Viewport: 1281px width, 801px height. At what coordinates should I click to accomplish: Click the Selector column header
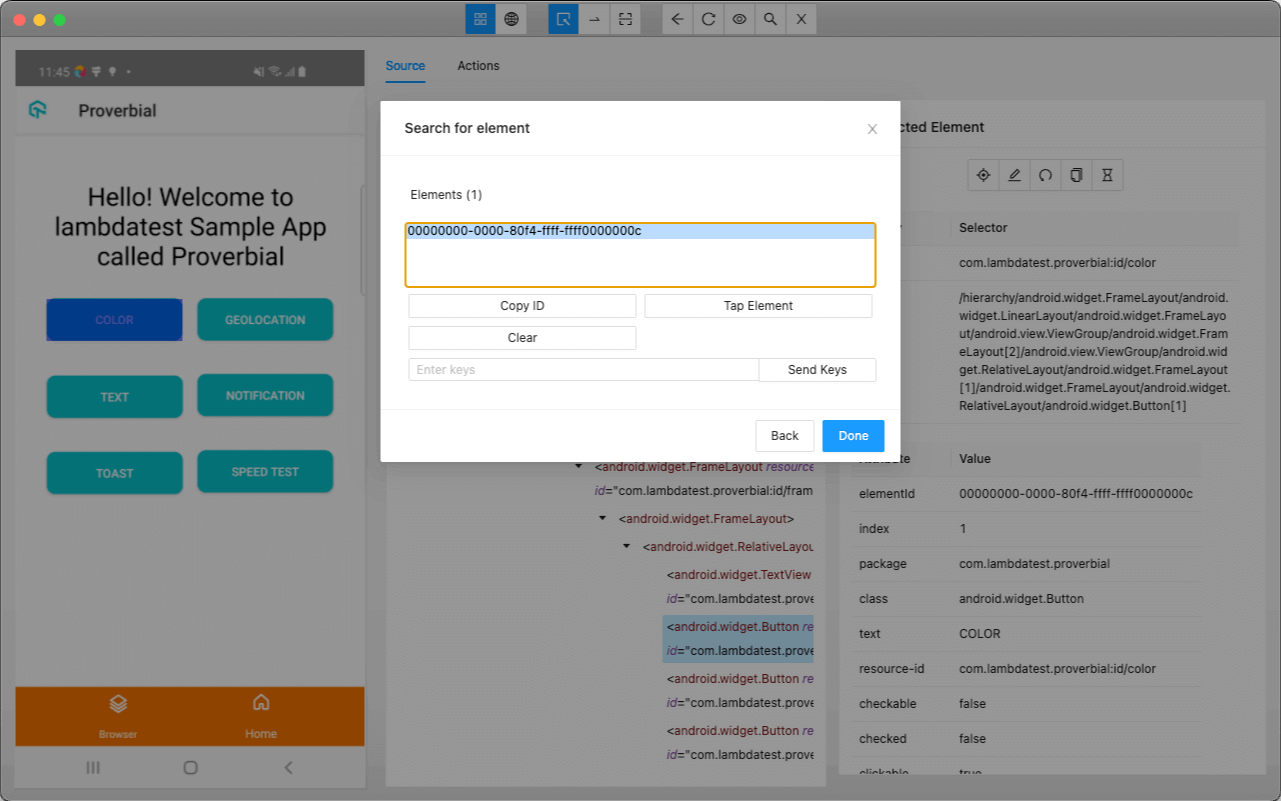click(983, 228)
